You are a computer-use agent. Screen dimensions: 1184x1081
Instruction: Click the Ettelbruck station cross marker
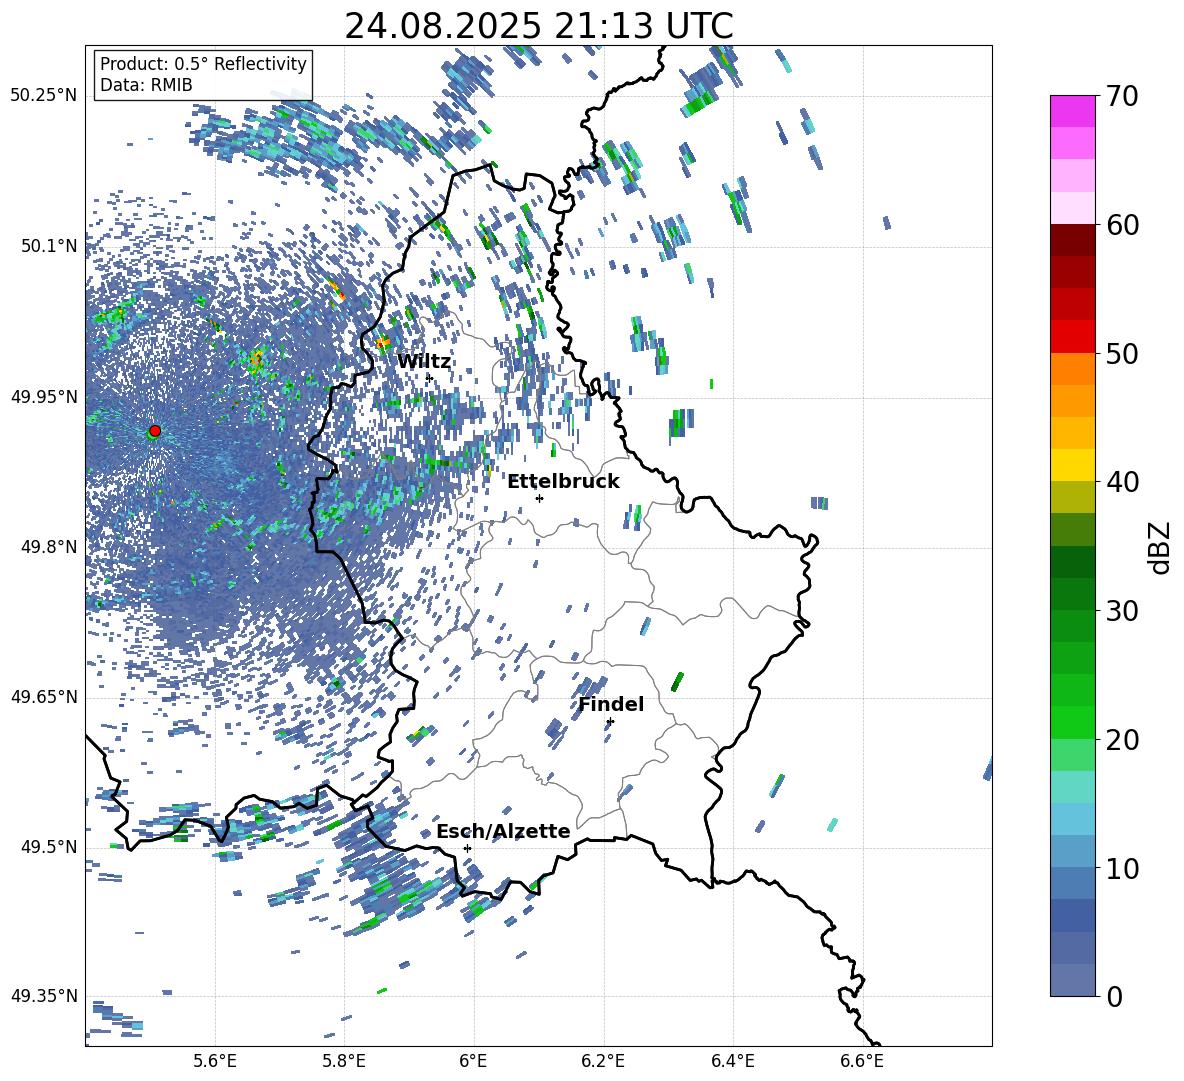[539, 498]
